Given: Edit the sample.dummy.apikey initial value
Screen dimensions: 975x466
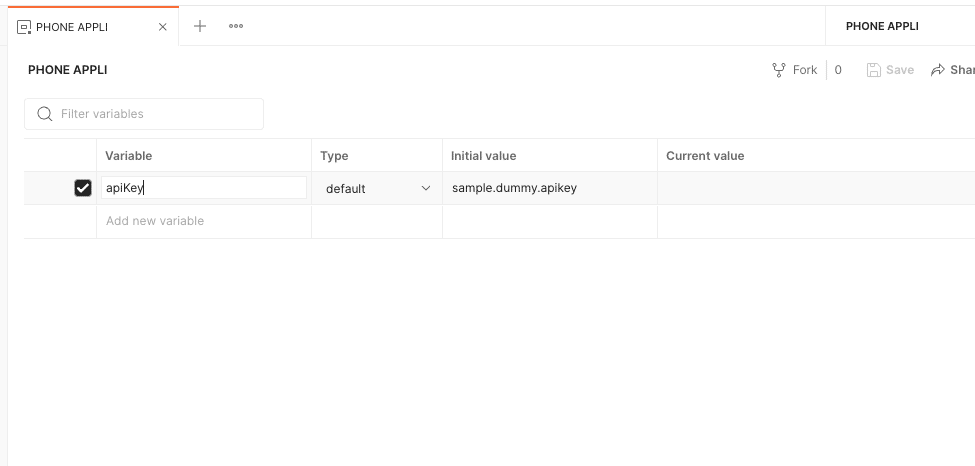Looking at the screenshot, I should point(514,188).
